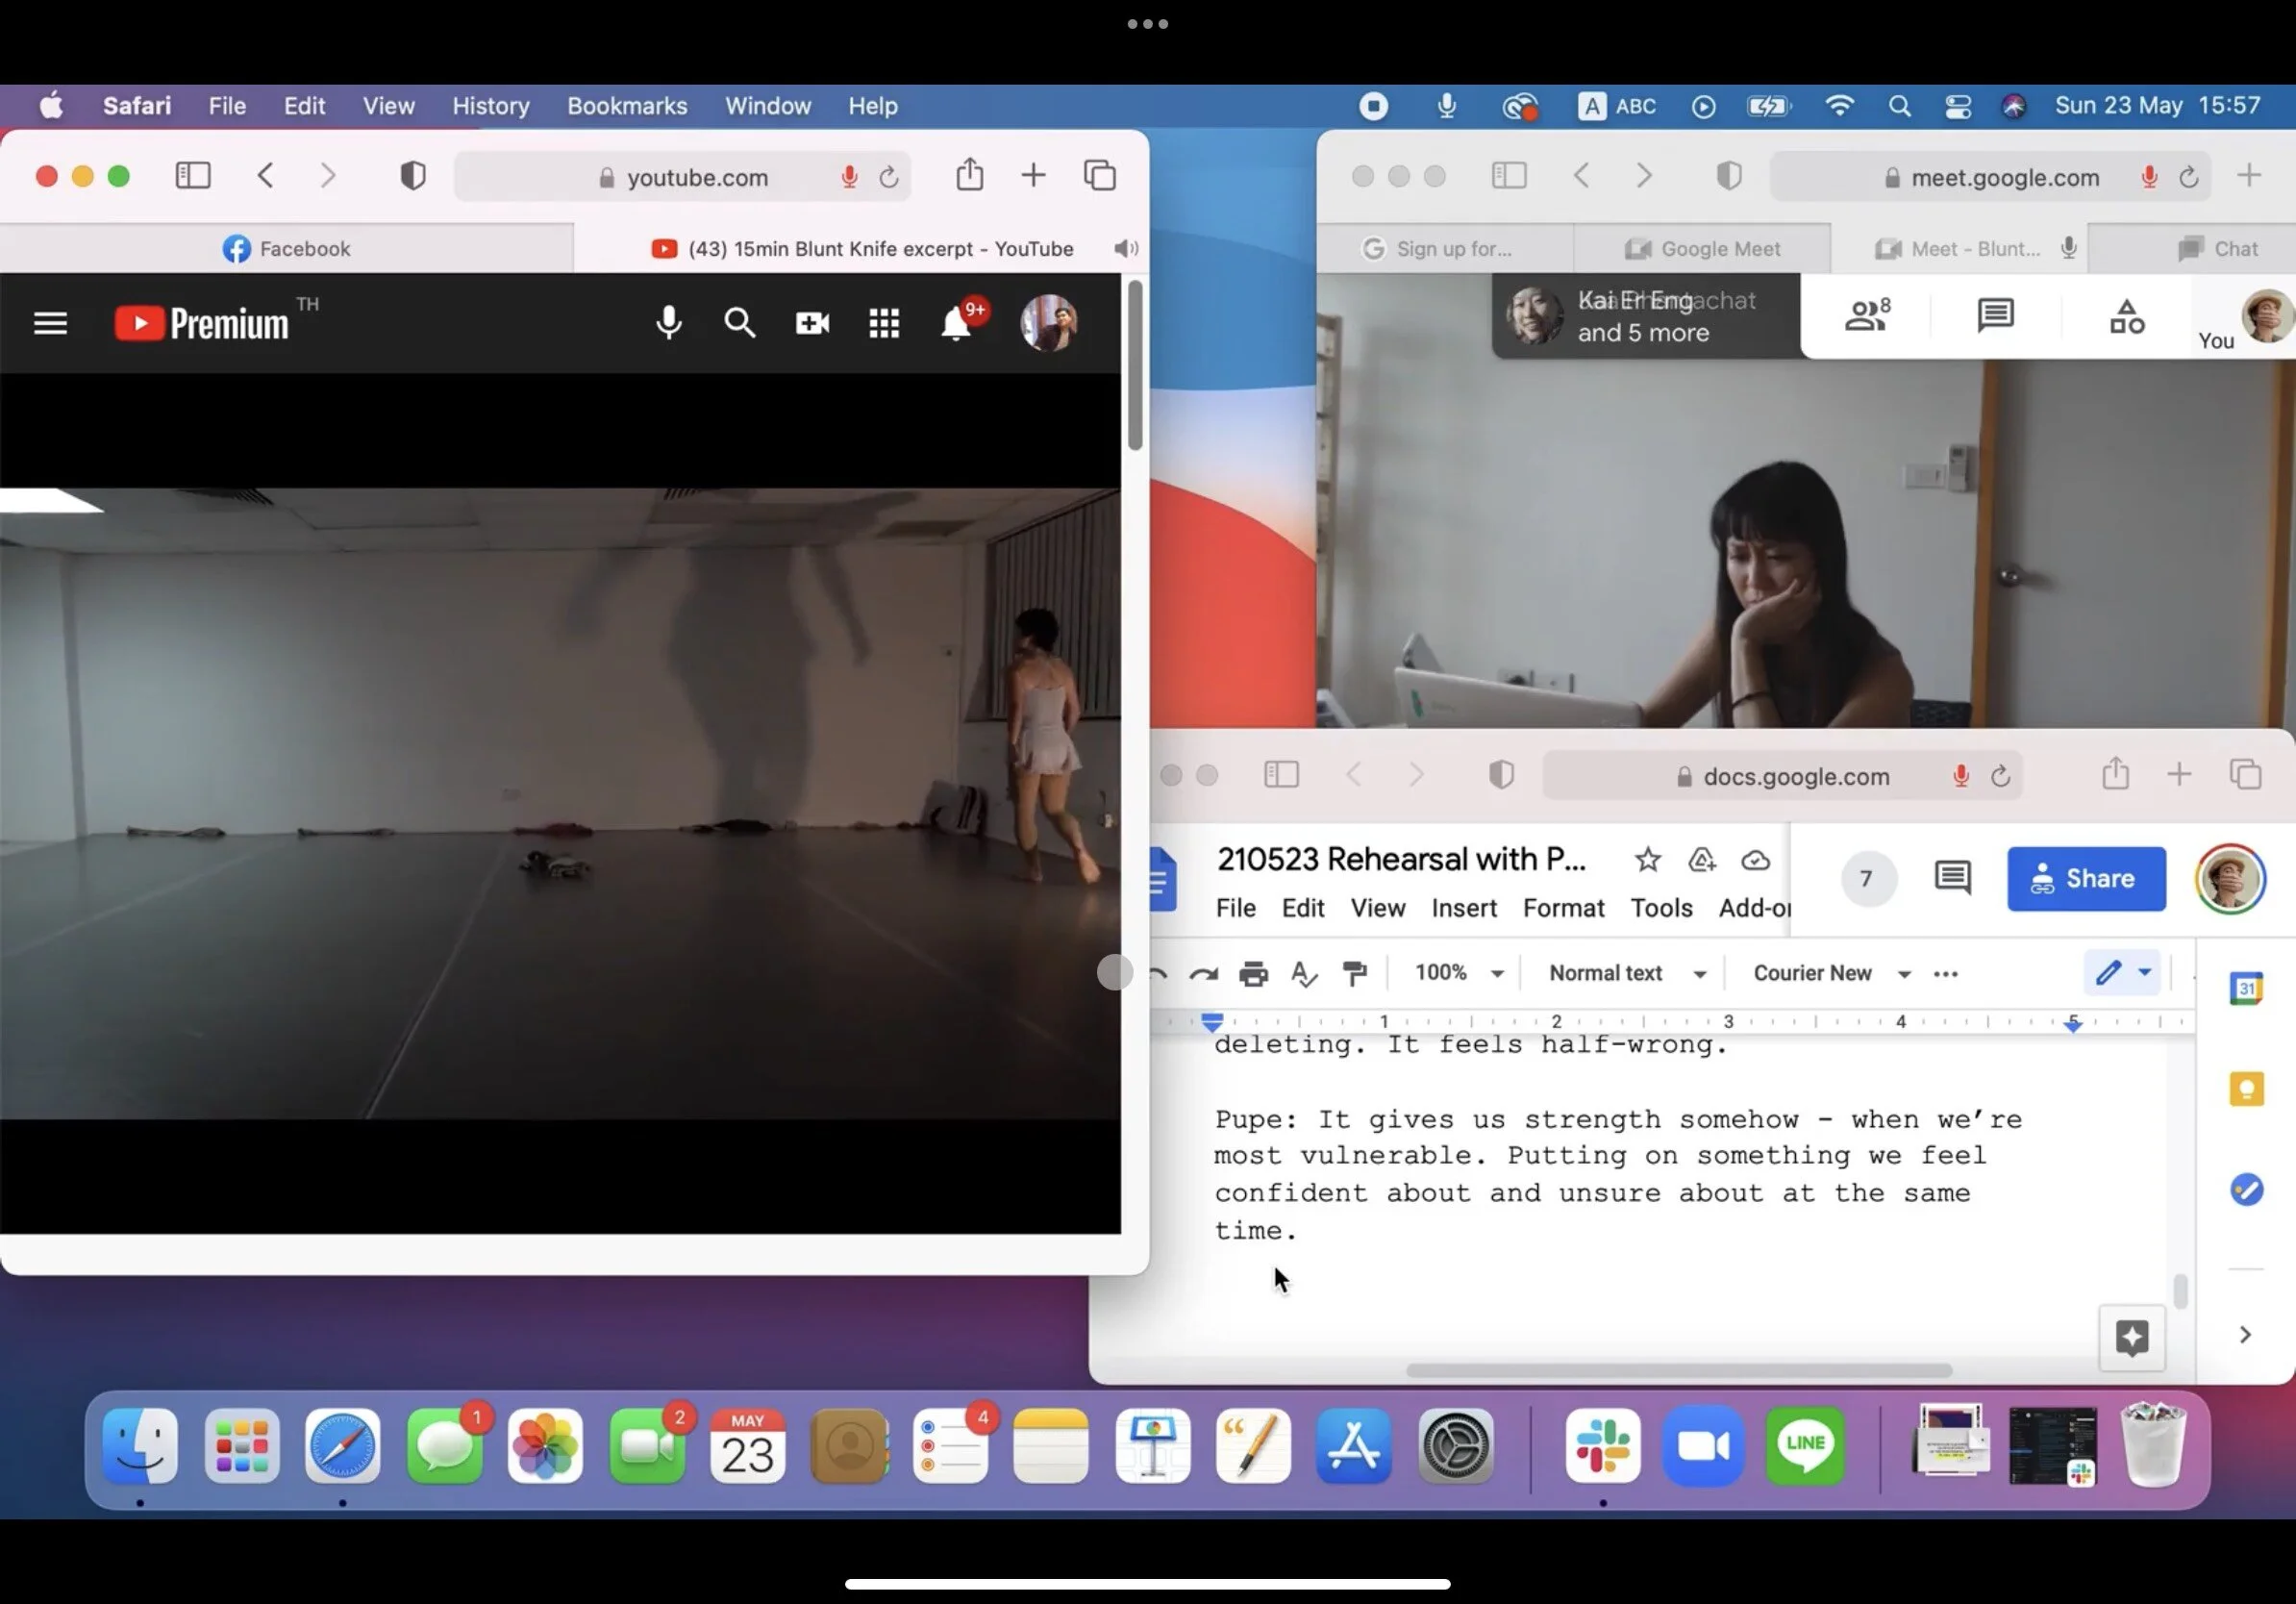Open the Google apps grid on YouTube

[884, 322]
